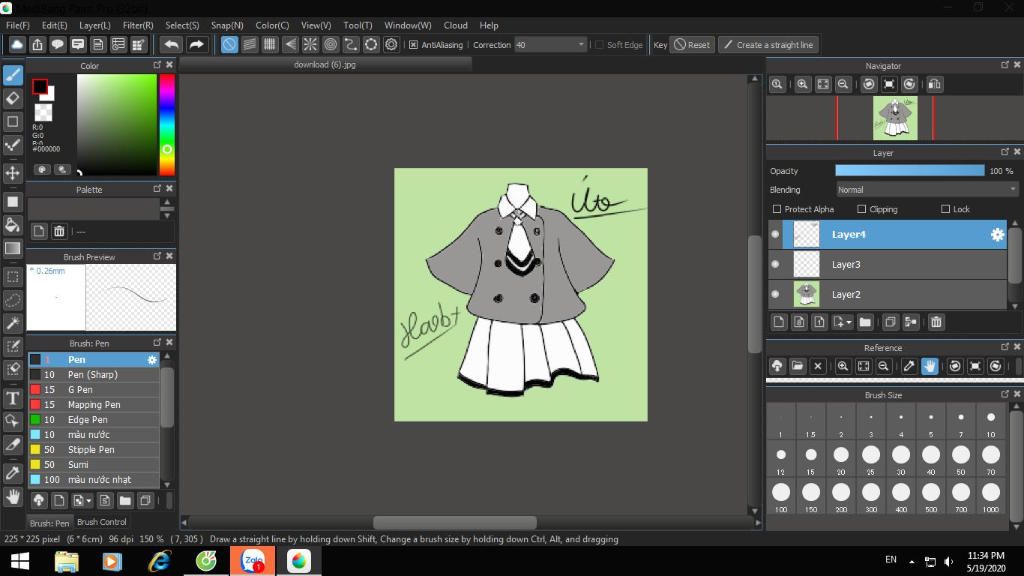The width and height of the screenshot is (1024, 576).
Task: Open Zalo from the taskbar
Action: 253,561
